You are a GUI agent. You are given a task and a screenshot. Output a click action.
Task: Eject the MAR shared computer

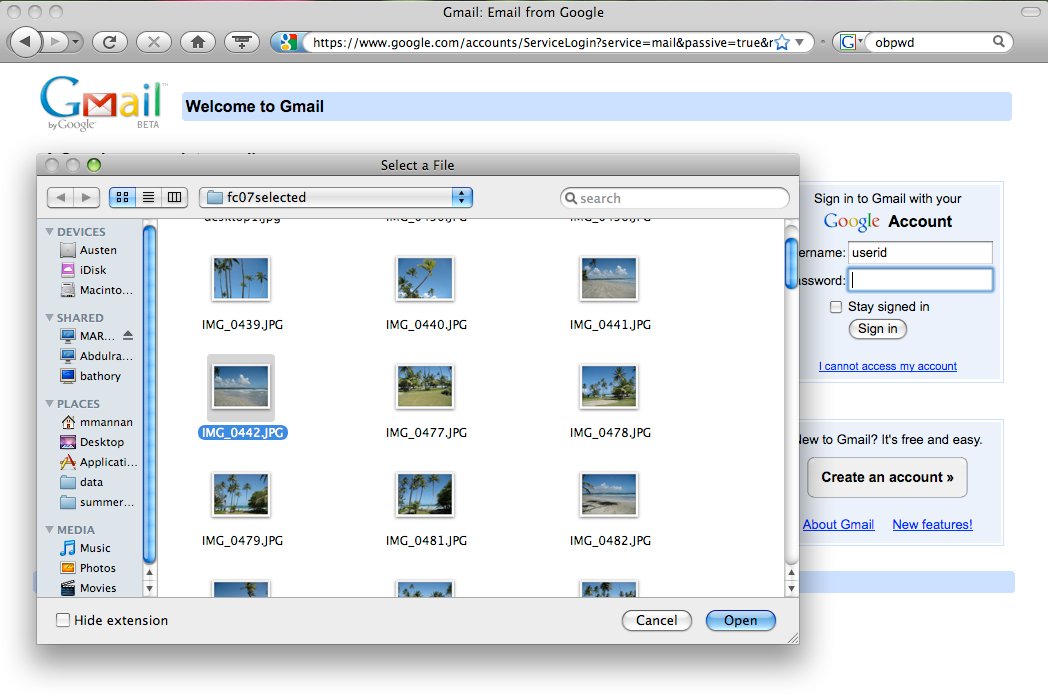click(128, 336)
